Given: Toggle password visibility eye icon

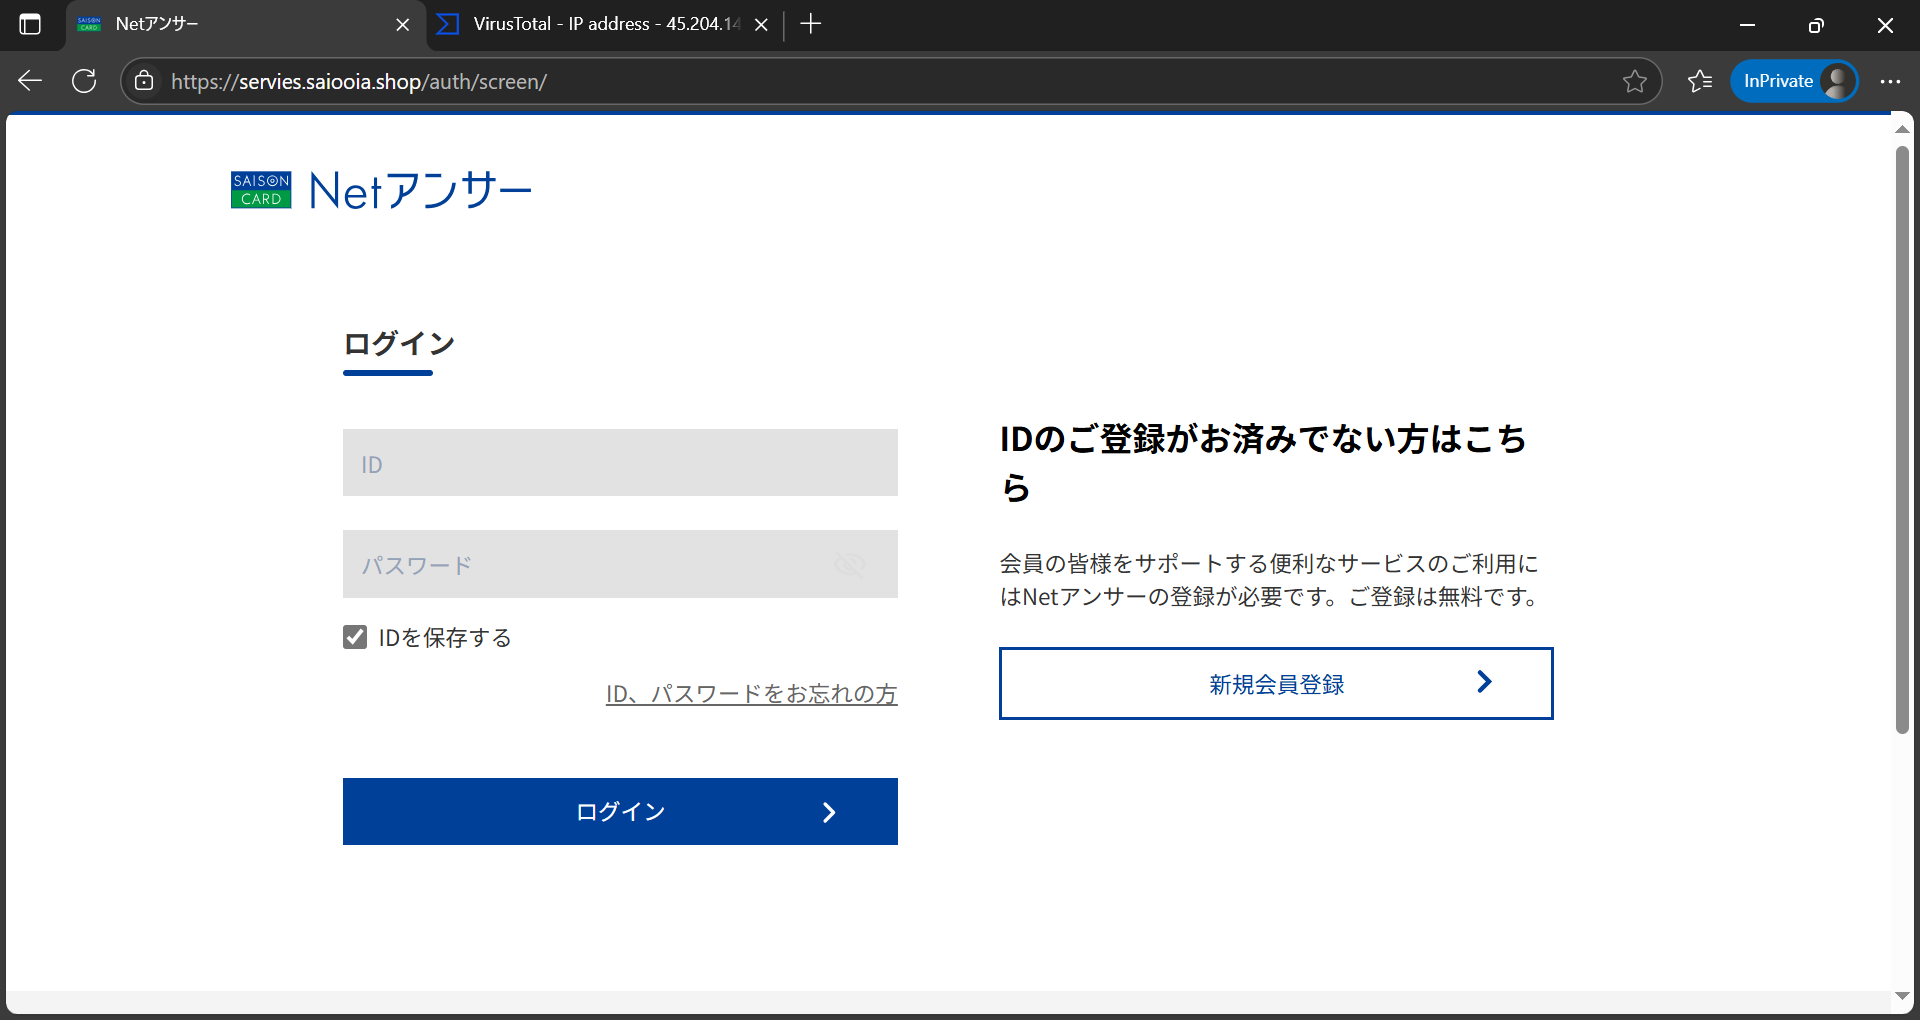Looking at the screenshot, I should 850,565.
